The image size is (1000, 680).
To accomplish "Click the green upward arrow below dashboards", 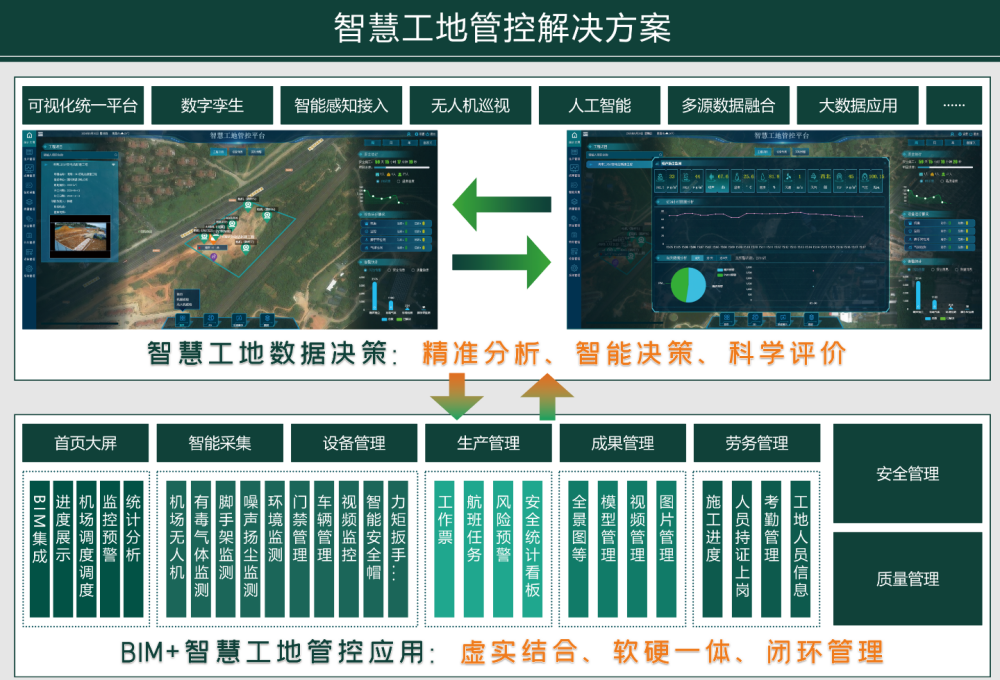I will pyautogui.click(x=547, y=394).
